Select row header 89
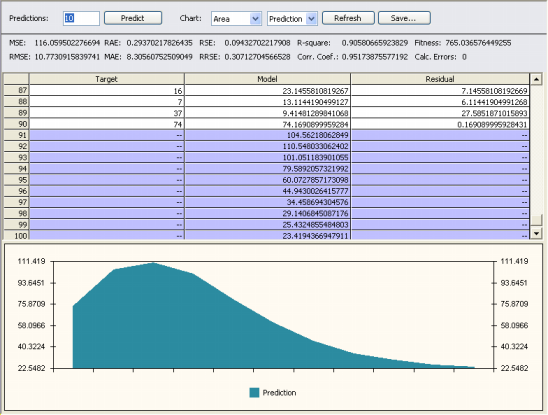The image size is (548, 415). tap(16, 113)
